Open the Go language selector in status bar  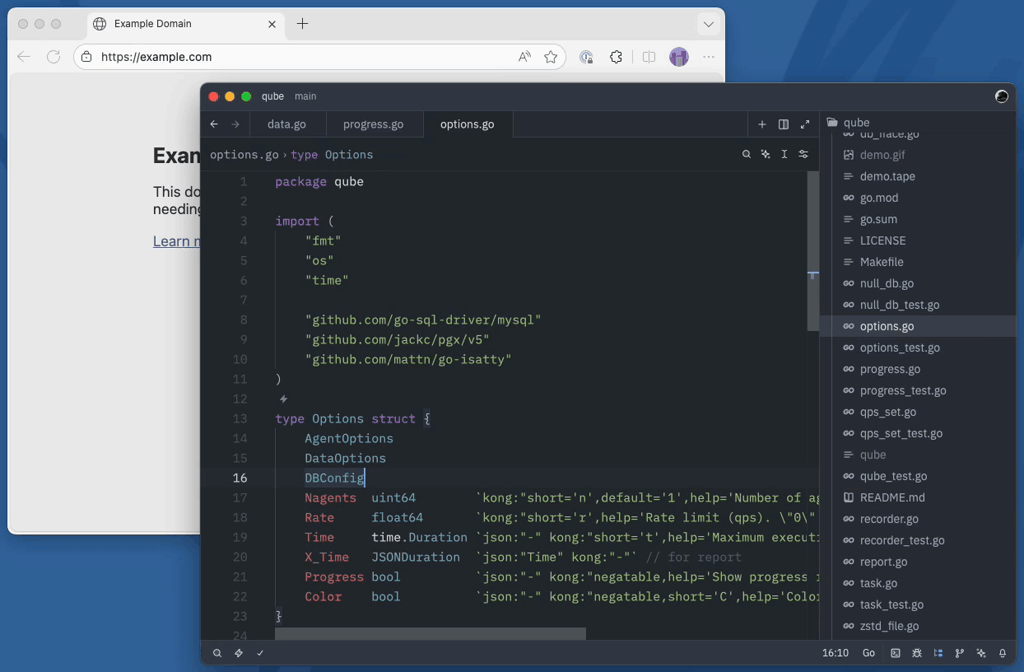point(869,652)
